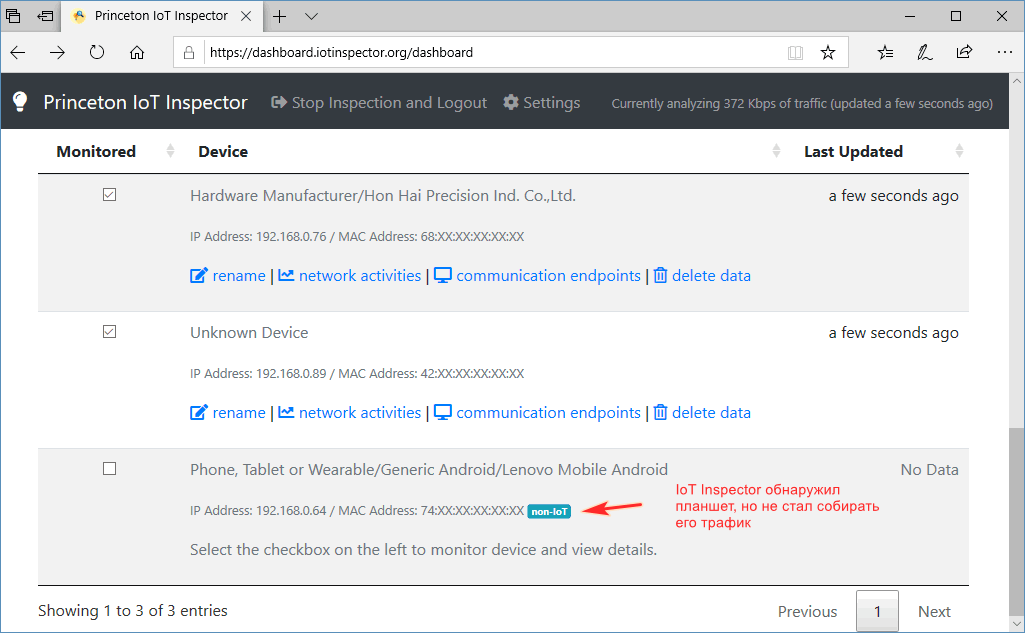Viewport: 1025px width, 633px height.
Task: Close the Princeton IoT Inspector tab
Action: (x=246, y=16)
